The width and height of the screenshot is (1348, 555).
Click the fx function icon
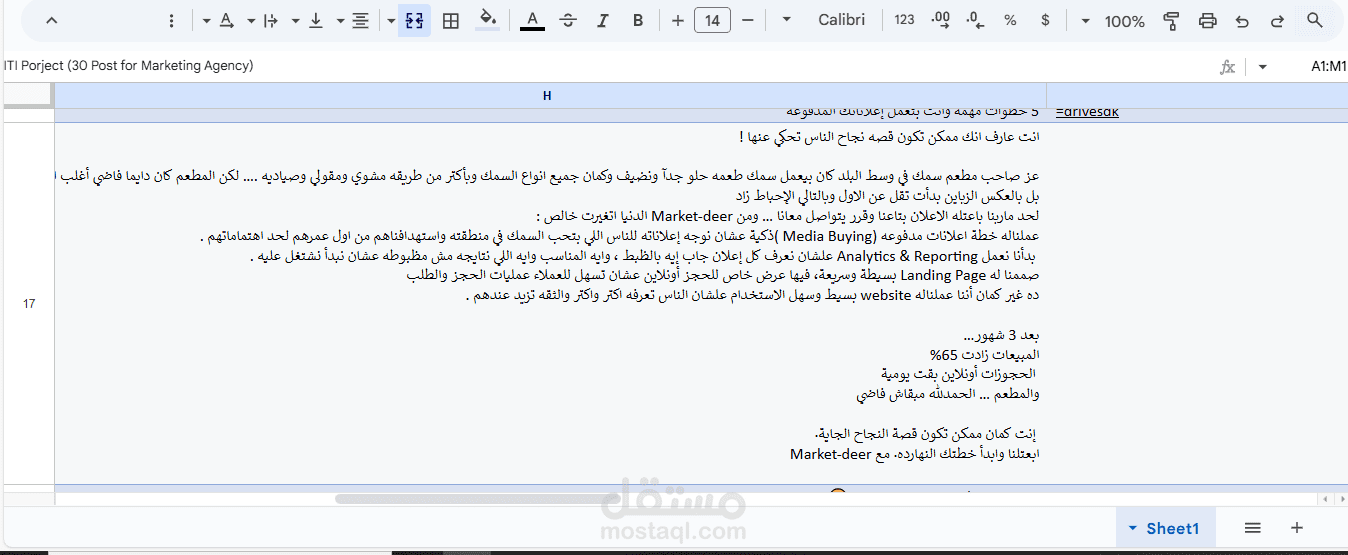[x=1228, y=67]
